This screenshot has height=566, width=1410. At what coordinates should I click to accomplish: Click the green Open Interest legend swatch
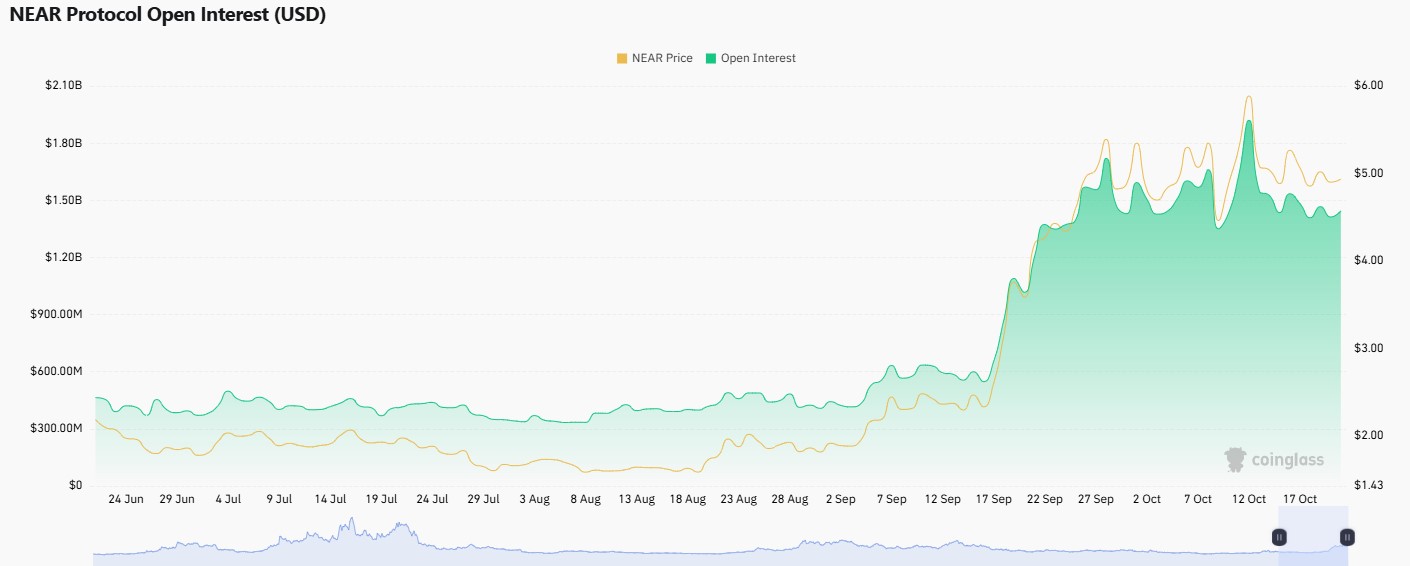click(710, 58)
